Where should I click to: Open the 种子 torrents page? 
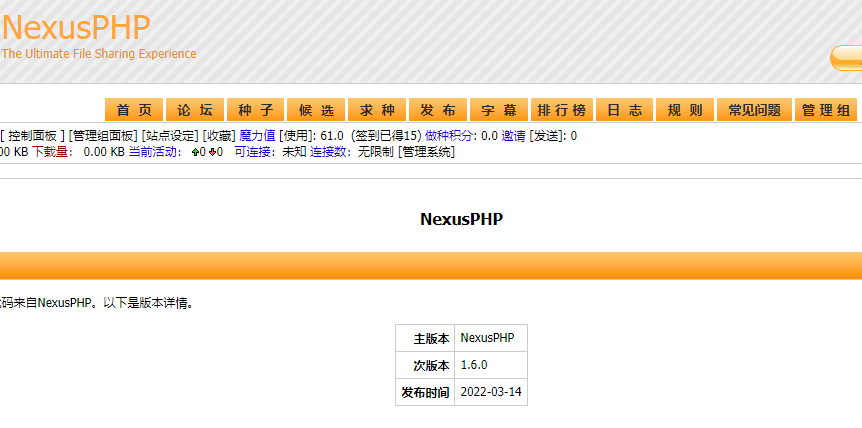tap(256, 110)
